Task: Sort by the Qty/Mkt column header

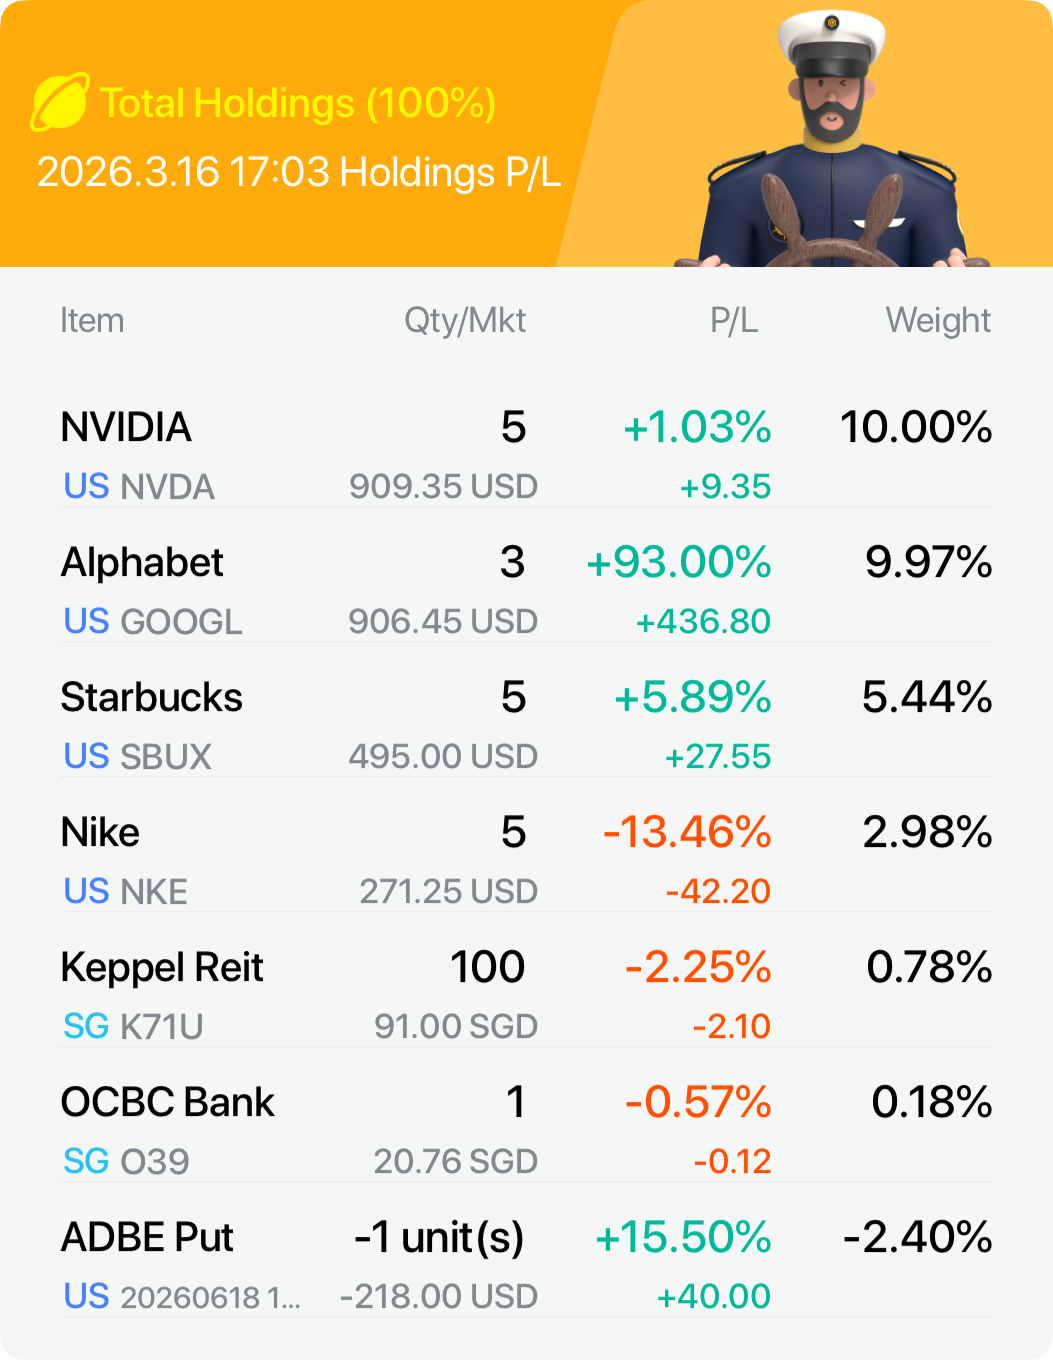Action: tap(464, 321)
